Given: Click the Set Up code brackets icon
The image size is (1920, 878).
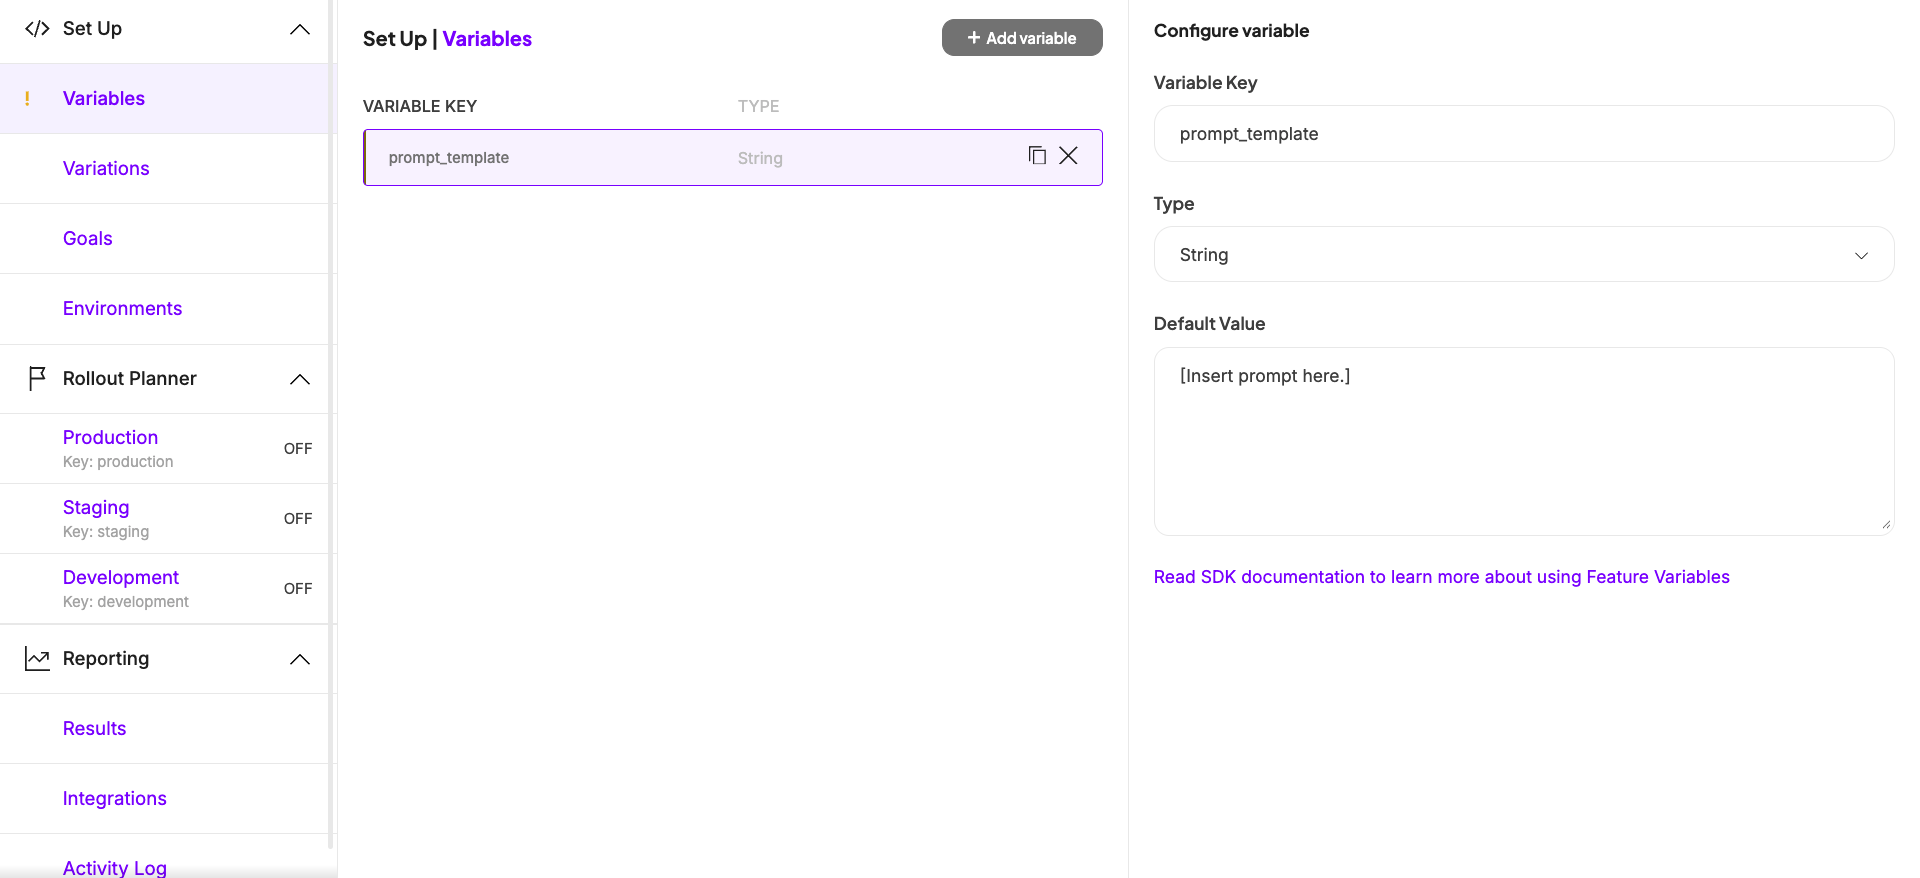Looking at the screenshot, I should pyautogui.click(x=37, y=29).
